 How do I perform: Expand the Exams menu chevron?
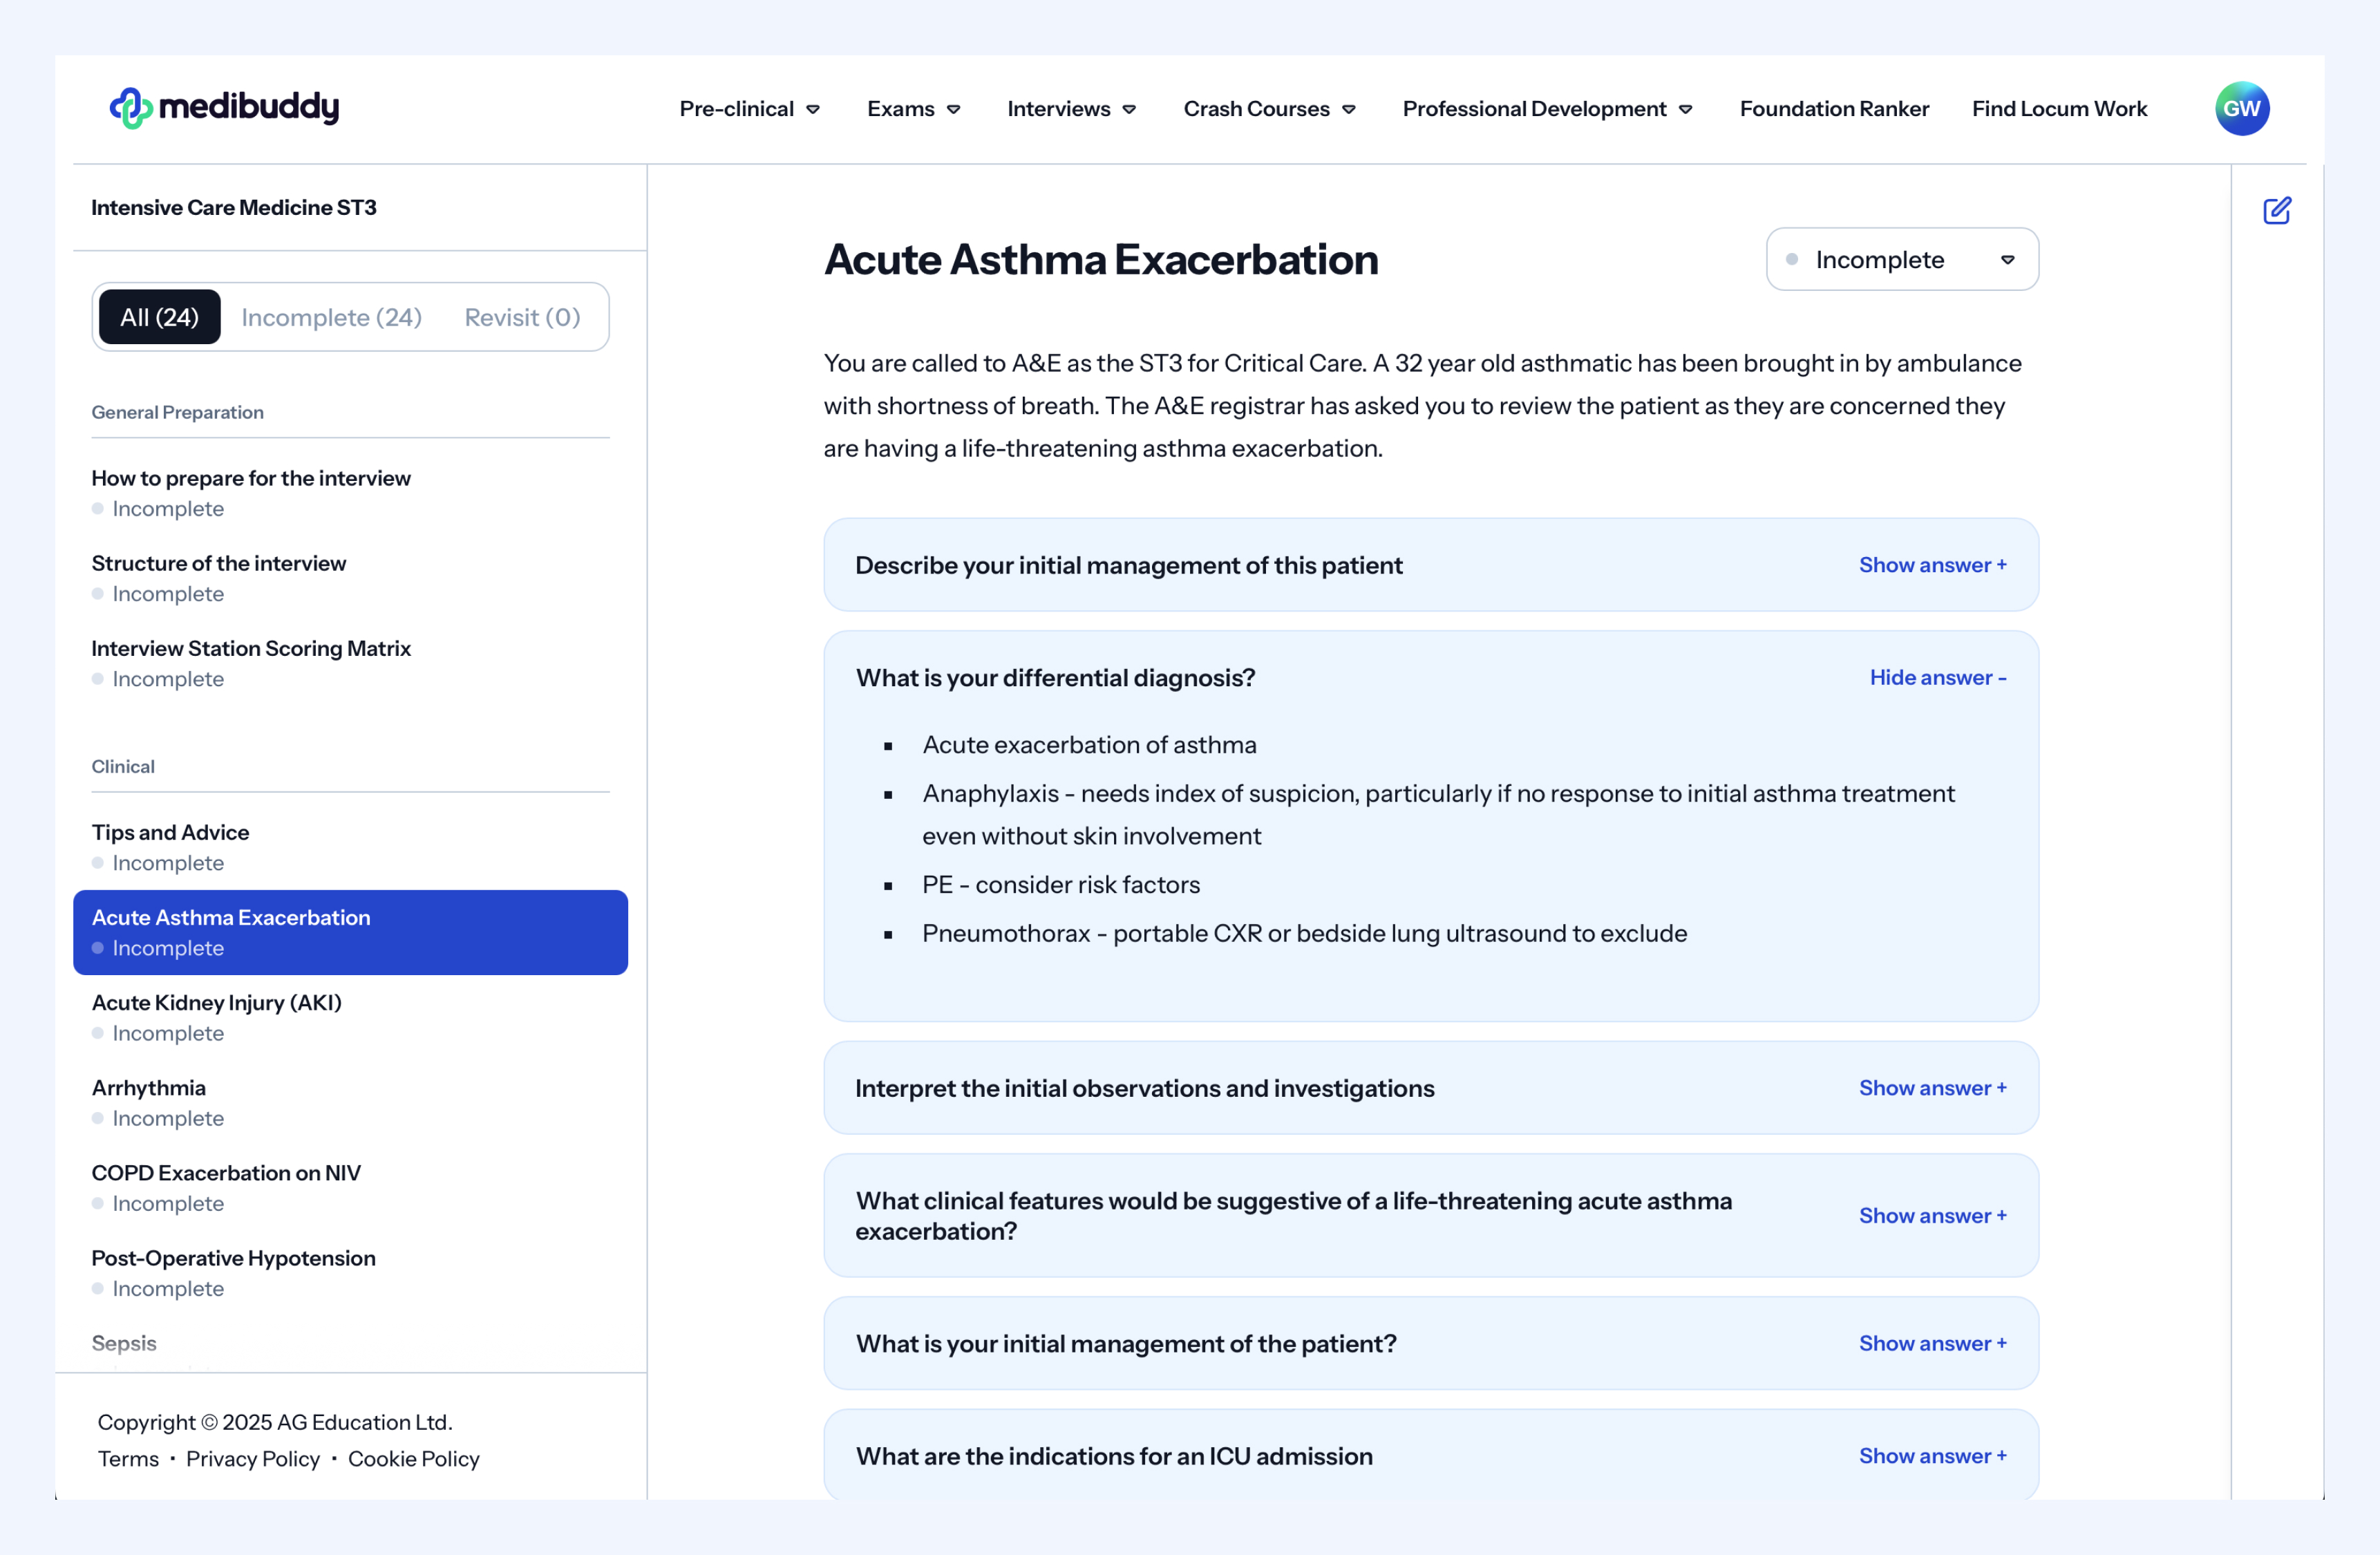point(953,110)
